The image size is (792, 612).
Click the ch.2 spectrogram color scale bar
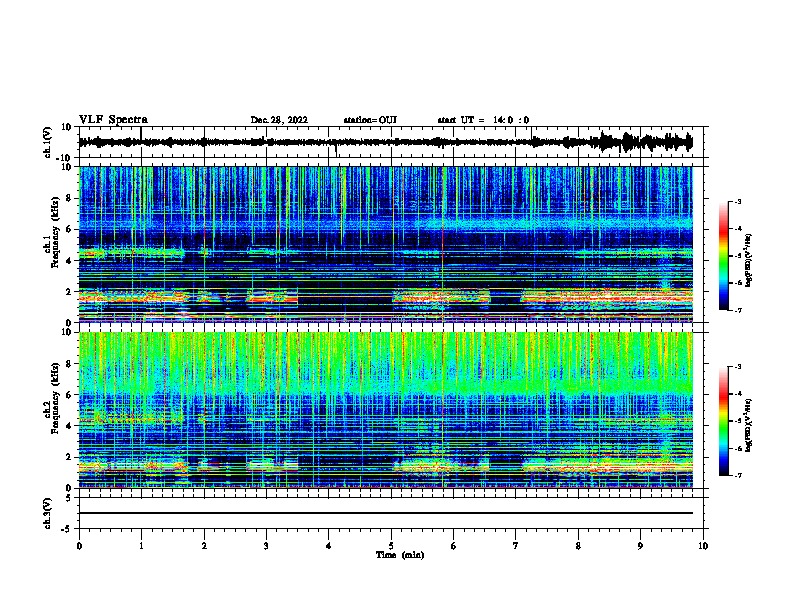724,421
